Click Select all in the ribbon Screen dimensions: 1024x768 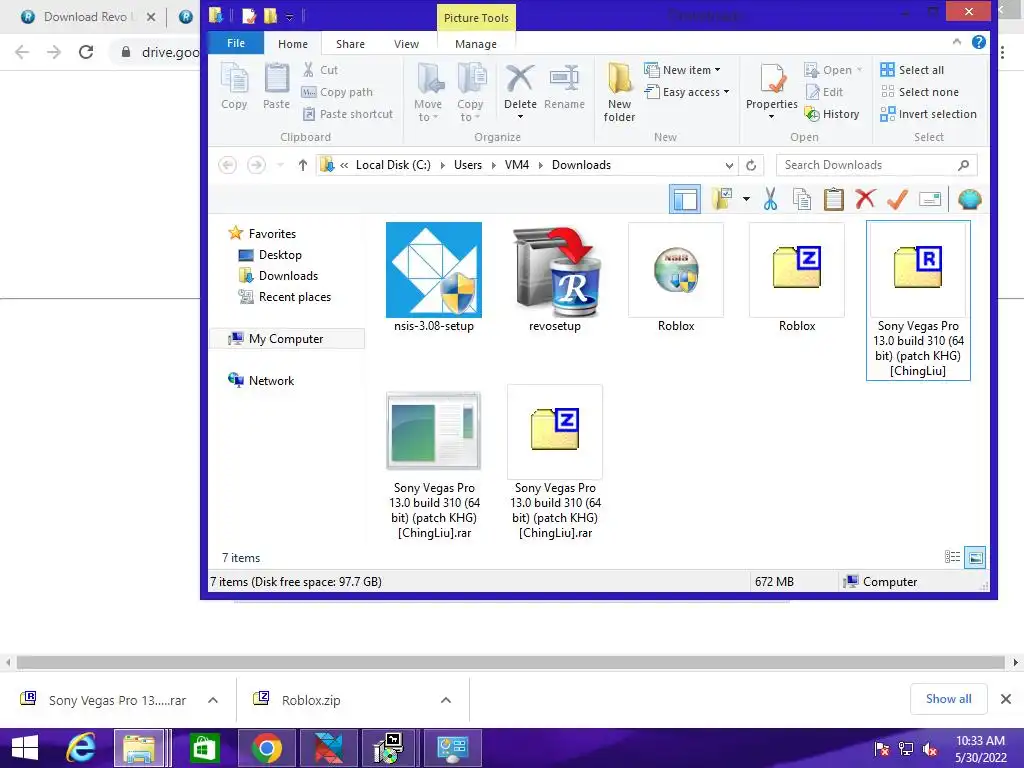click(x=912, y=70)
